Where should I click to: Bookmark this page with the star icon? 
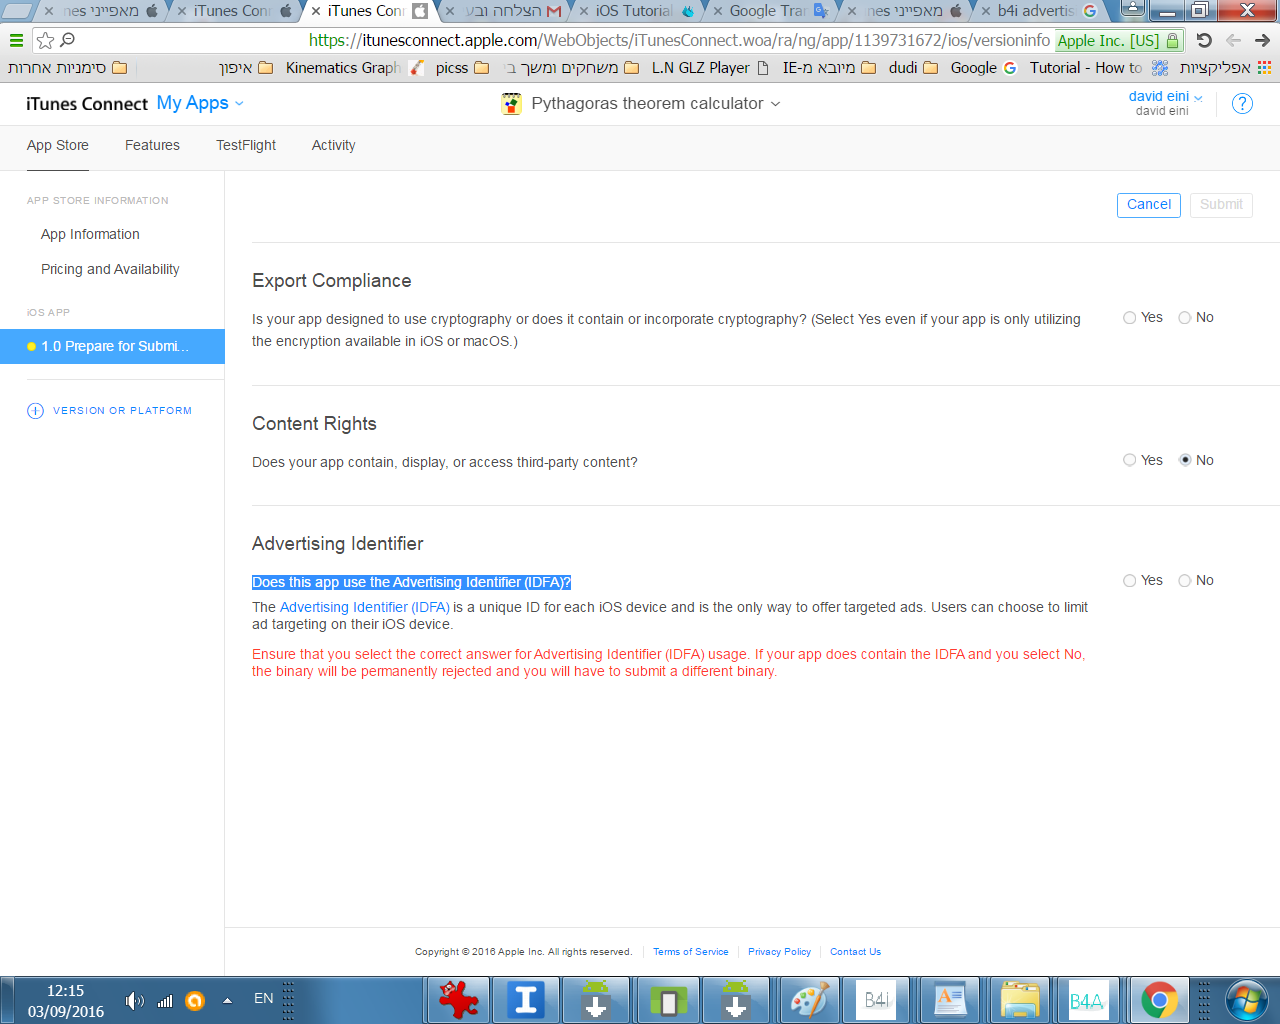point(45,40)
